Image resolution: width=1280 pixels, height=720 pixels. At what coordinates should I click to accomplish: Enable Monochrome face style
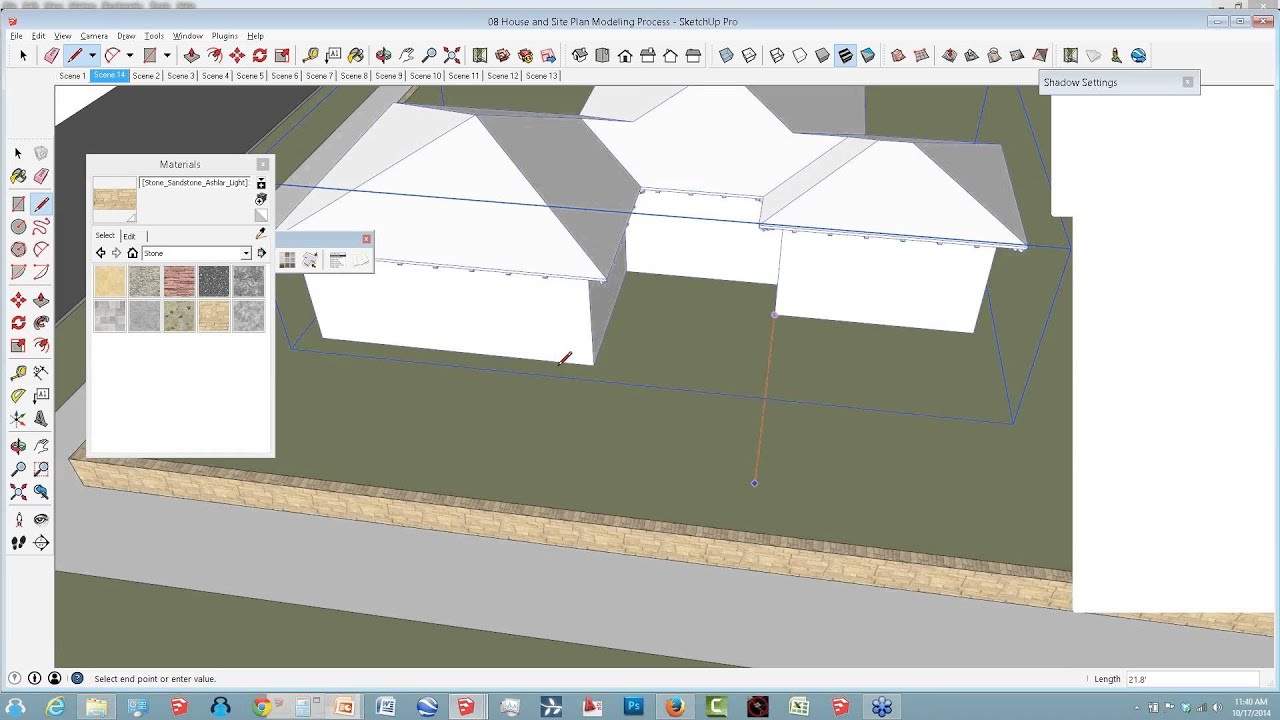click(868, 56)
